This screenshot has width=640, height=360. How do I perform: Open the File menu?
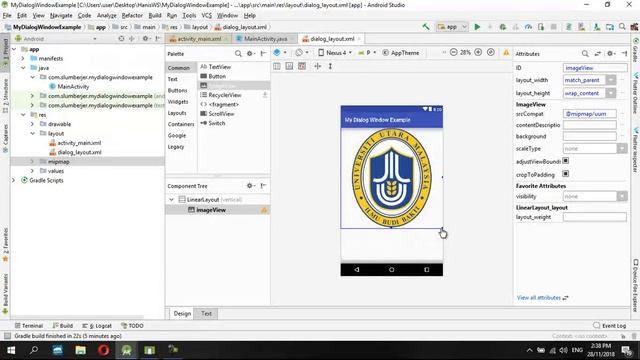(x=7, y=16)
